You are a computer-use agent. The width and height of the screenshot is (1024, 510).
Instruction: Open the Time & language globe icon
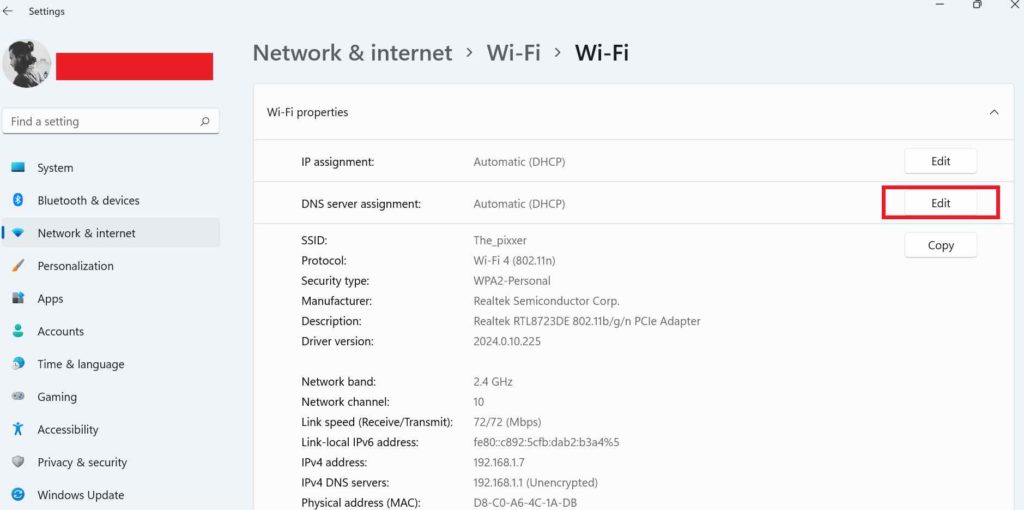pyautogui.click(x=18, y=364)
